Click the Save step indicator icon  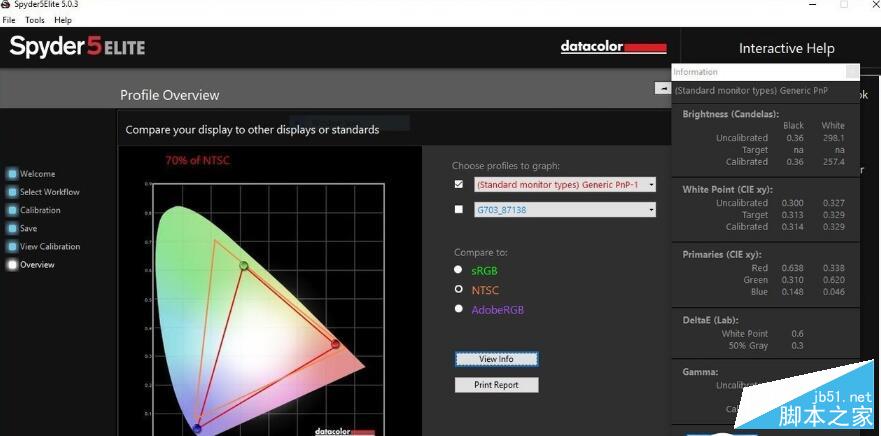(12, 228)
